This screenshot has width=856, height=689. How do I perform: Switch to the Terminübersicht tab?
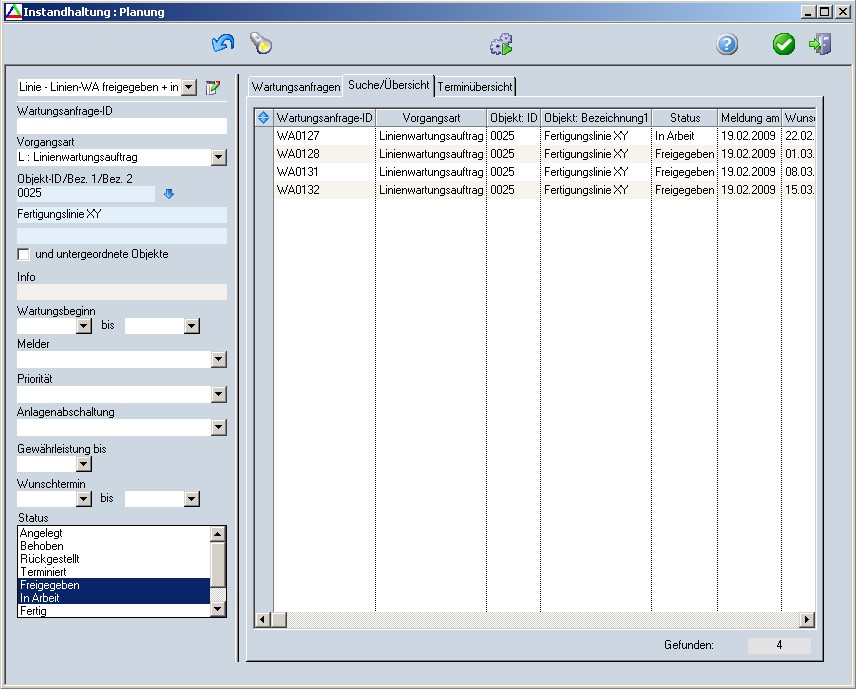pyautogui.click(x=475, y=87)
